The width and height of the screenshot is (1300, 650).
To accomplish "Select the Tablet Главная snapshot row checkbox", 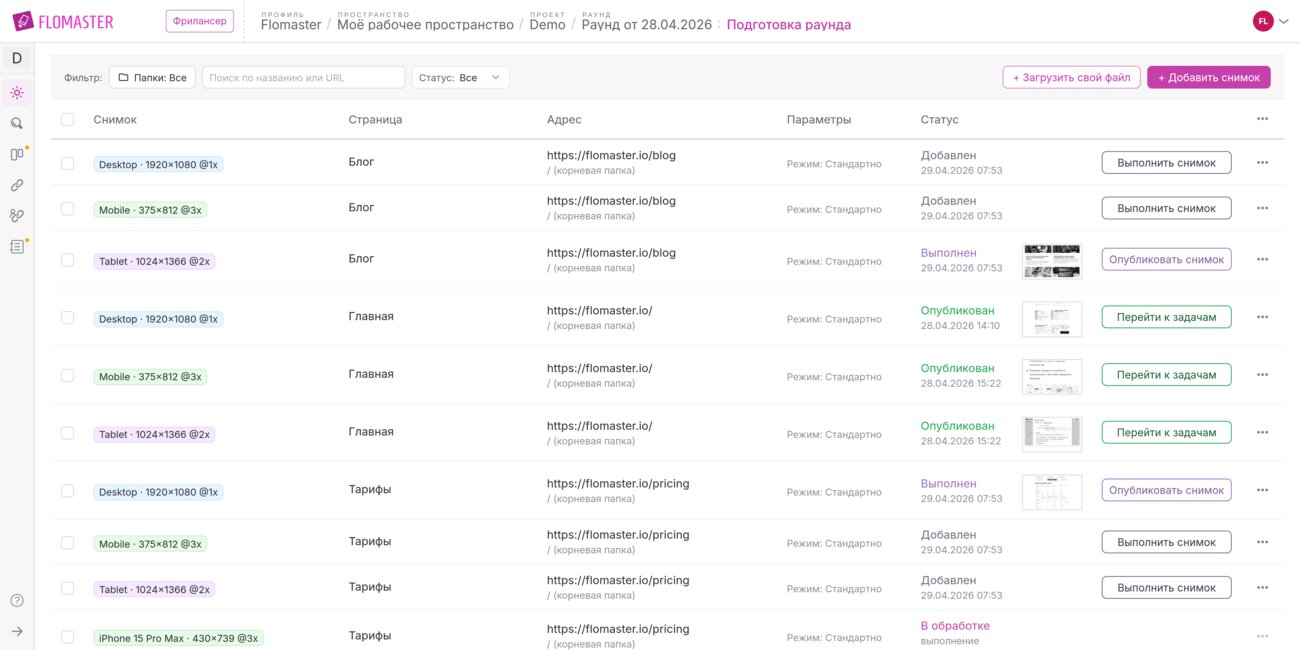I will (x=67, y=433).
